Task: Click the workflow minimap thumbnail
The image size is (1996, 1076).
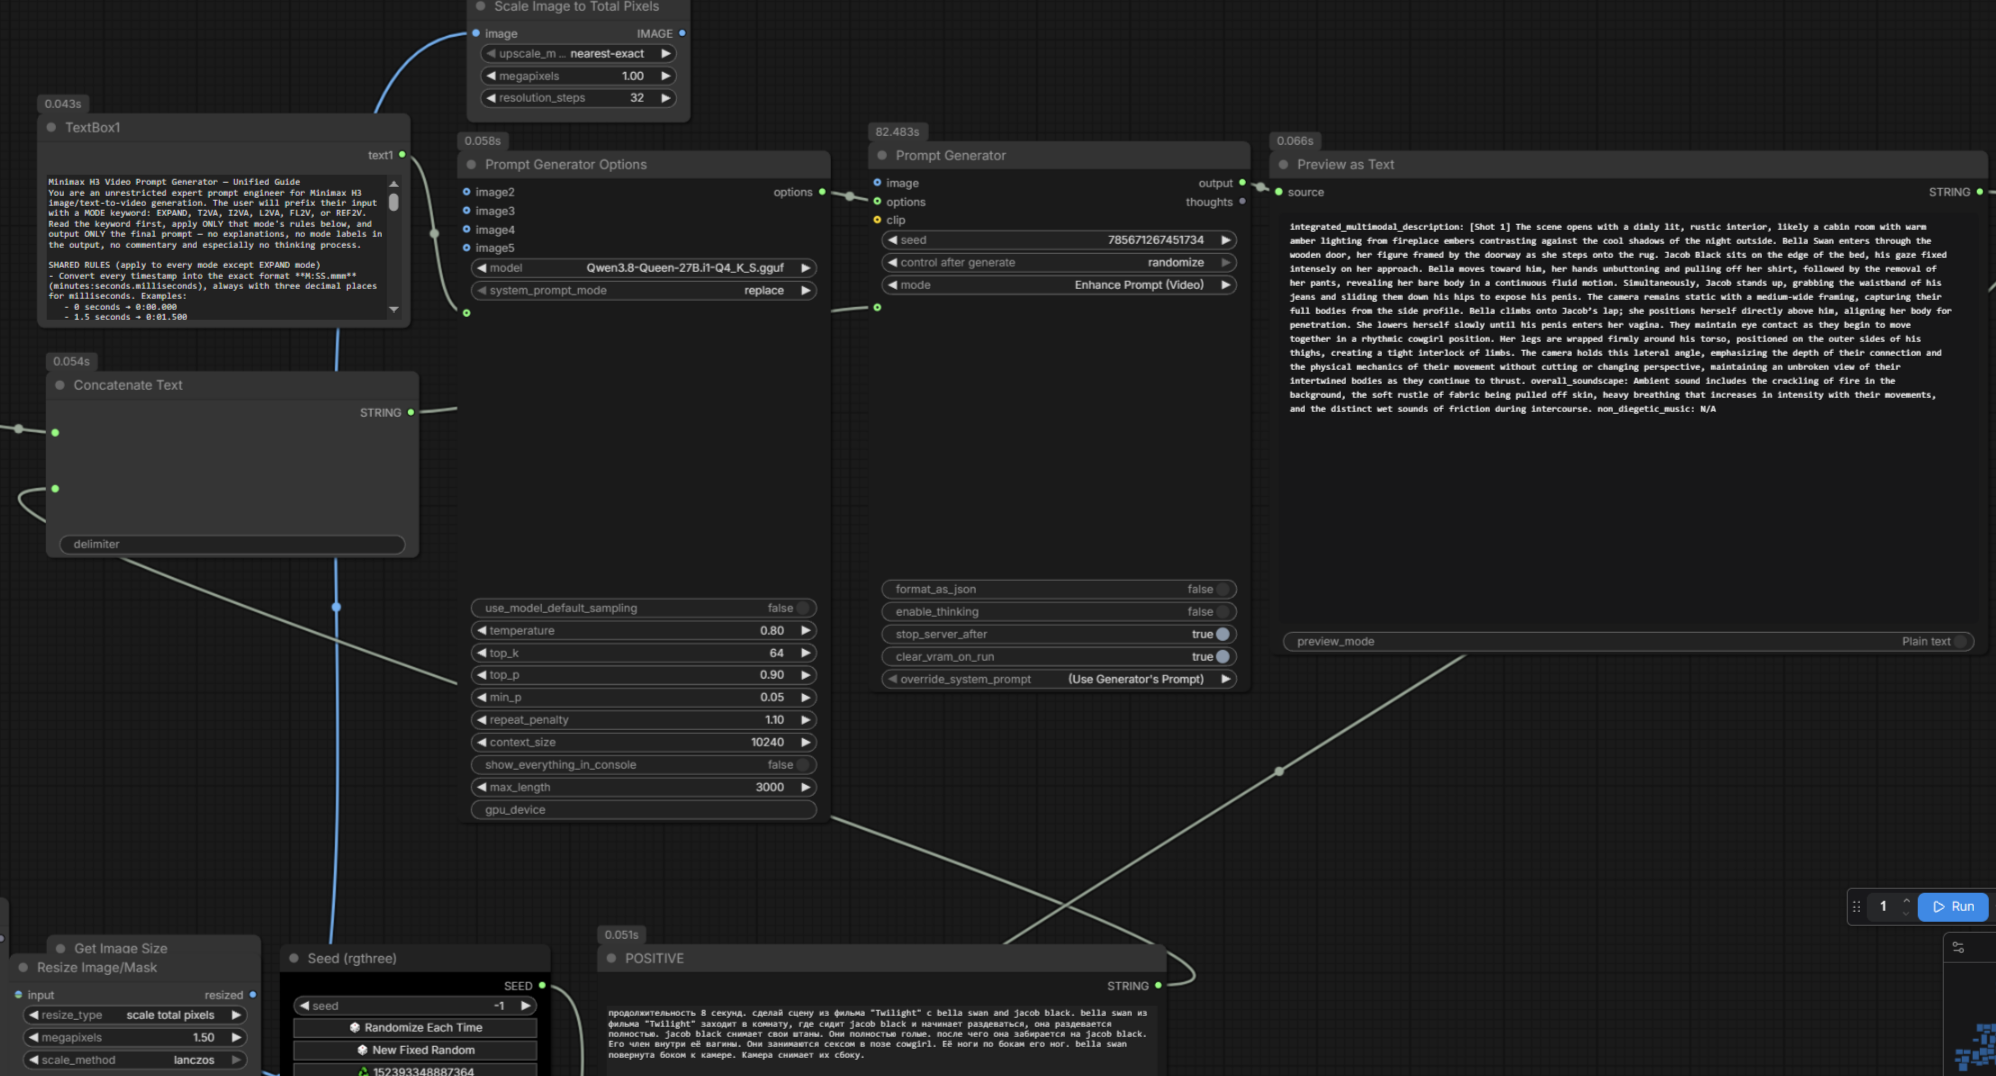Action: (x=1975, y=1048)
